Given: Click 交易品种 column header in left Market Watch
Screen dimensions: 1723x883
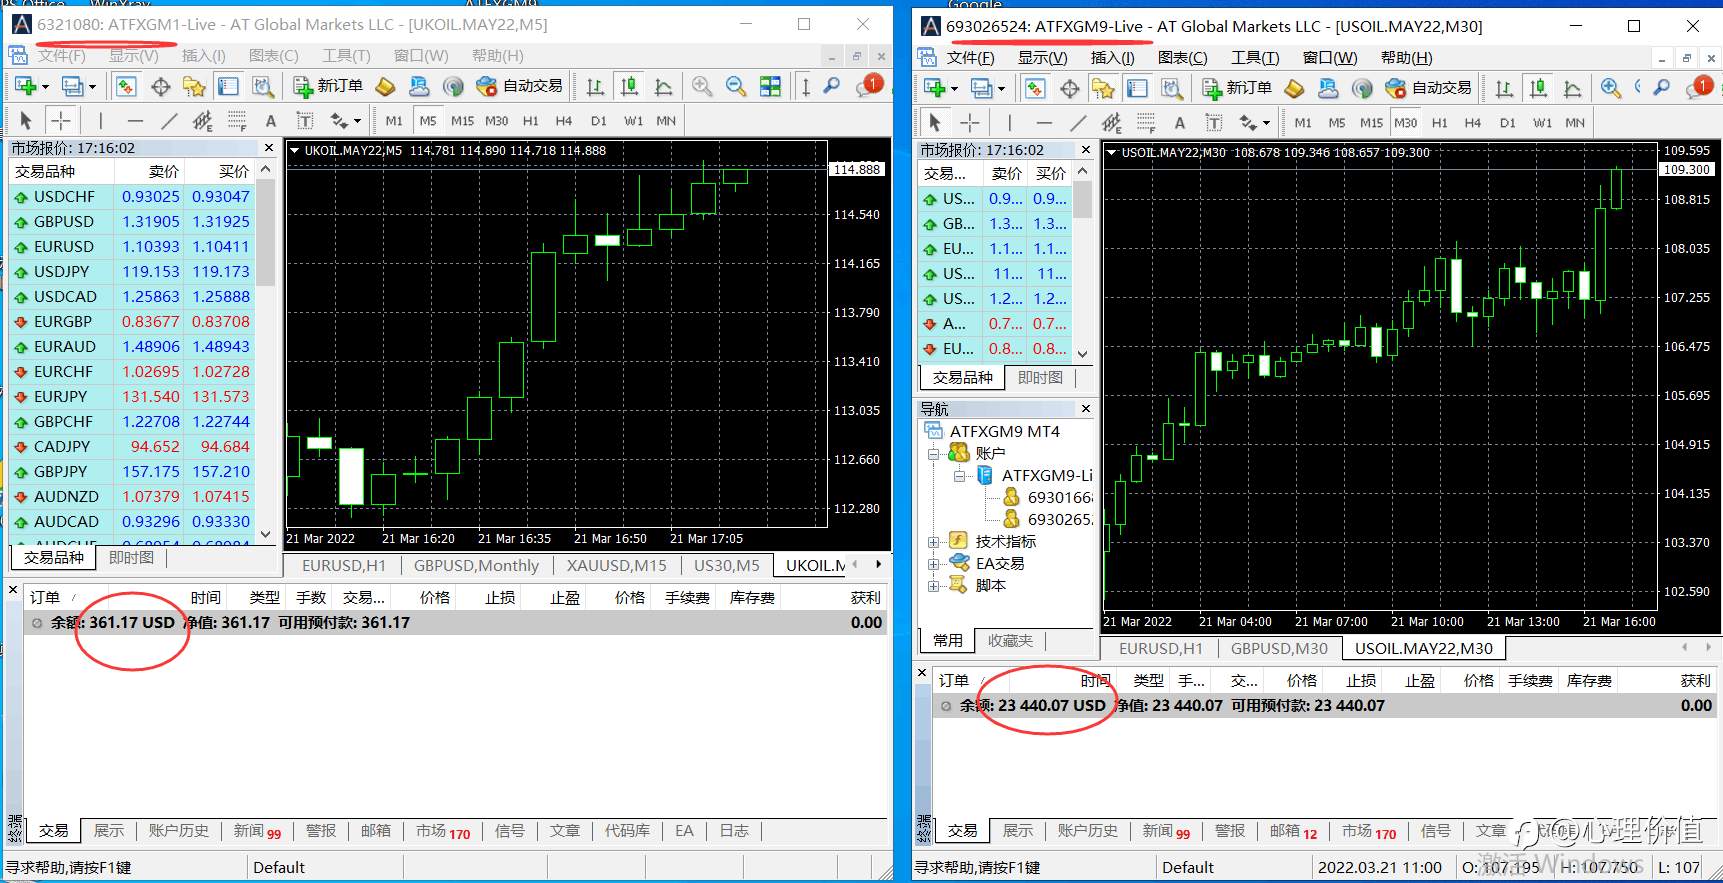Looking at the screenshot, I should point(61,172).
